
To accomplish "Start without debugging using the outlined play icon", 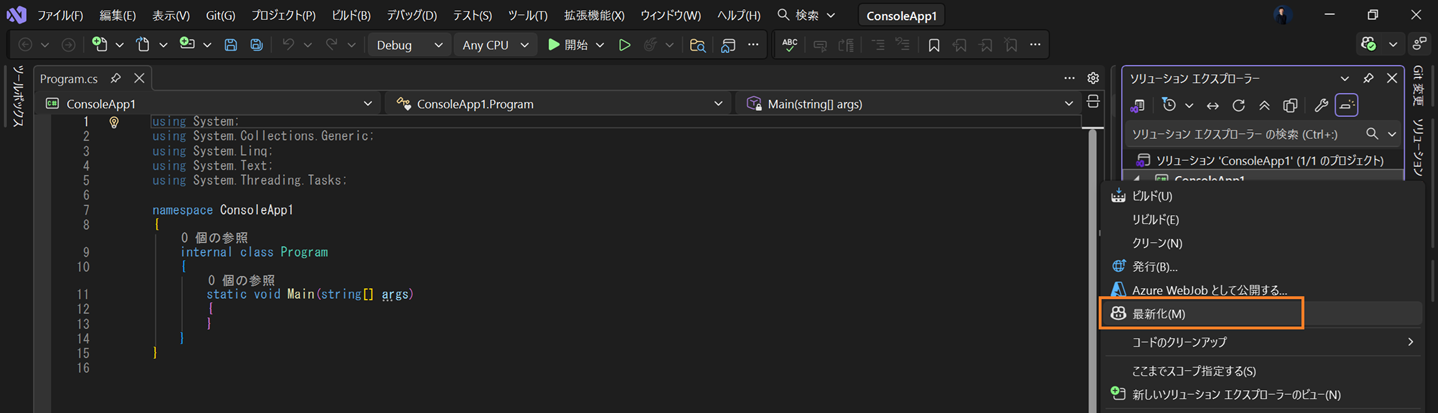I will (x=625, y=45).
